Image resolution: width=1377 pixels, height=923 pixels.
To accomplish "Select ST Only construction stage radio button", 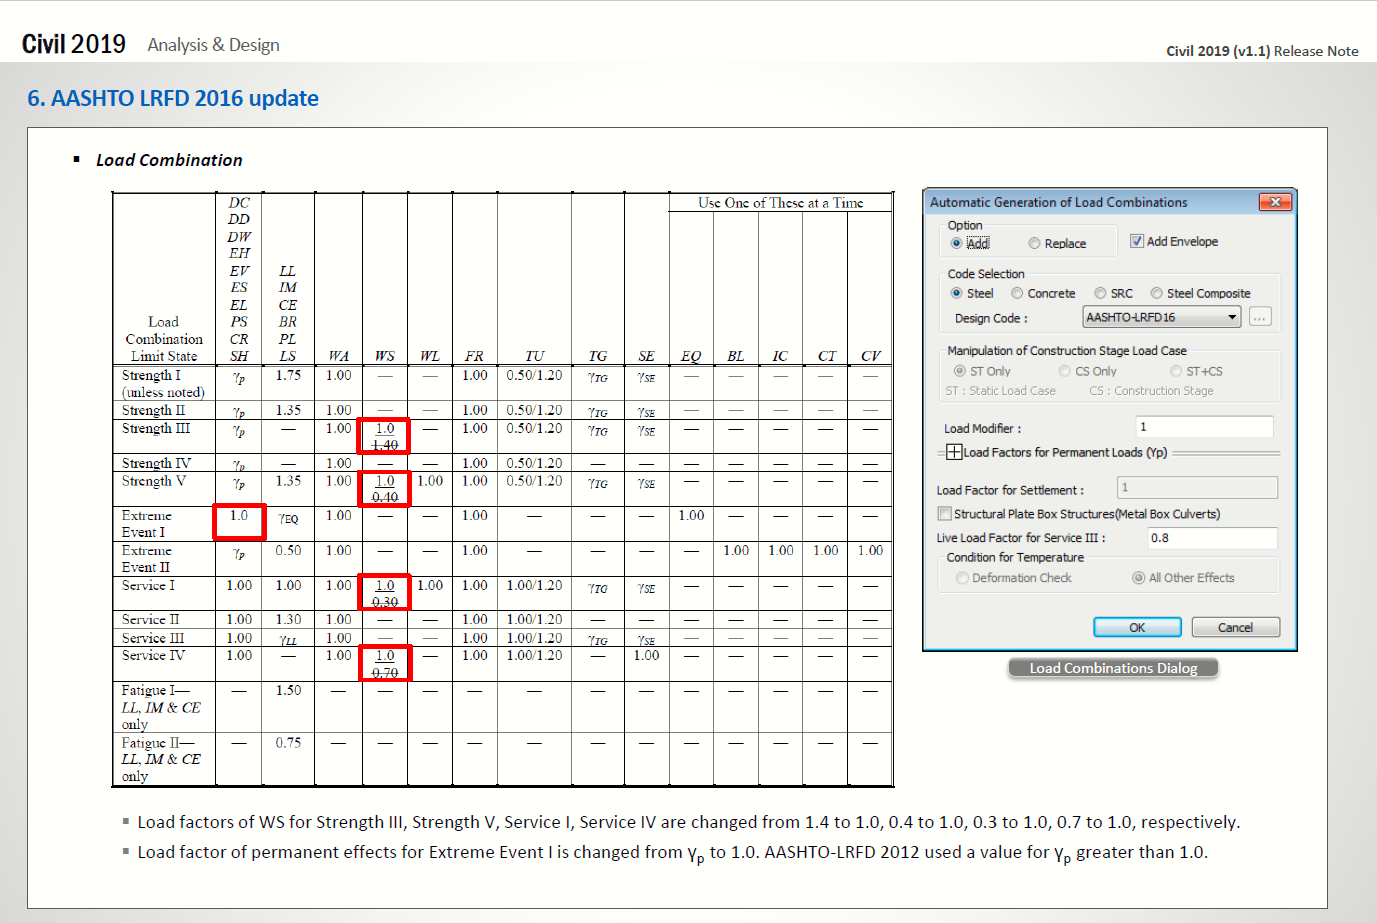I will pyautogui.click(x=960, y=371).
